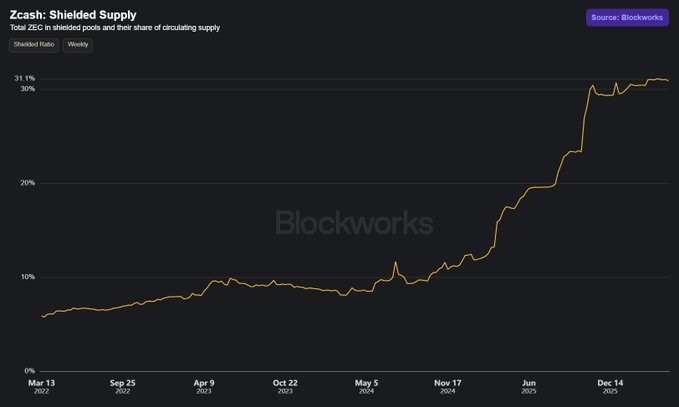Viewport: 679px width, 407px height.
Task: Click the 0% y-axis label
Action: pos(29,371)
